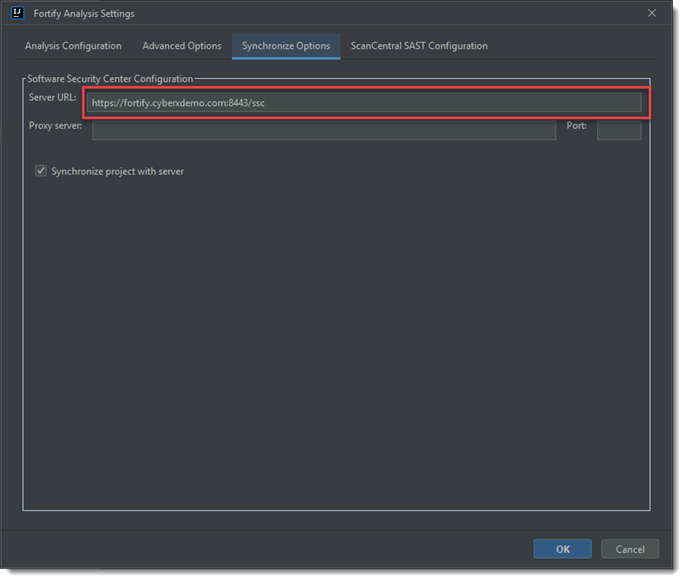Click the Server URL label
The width and height of the screenshot is (685, 581).
coord(52,97)
